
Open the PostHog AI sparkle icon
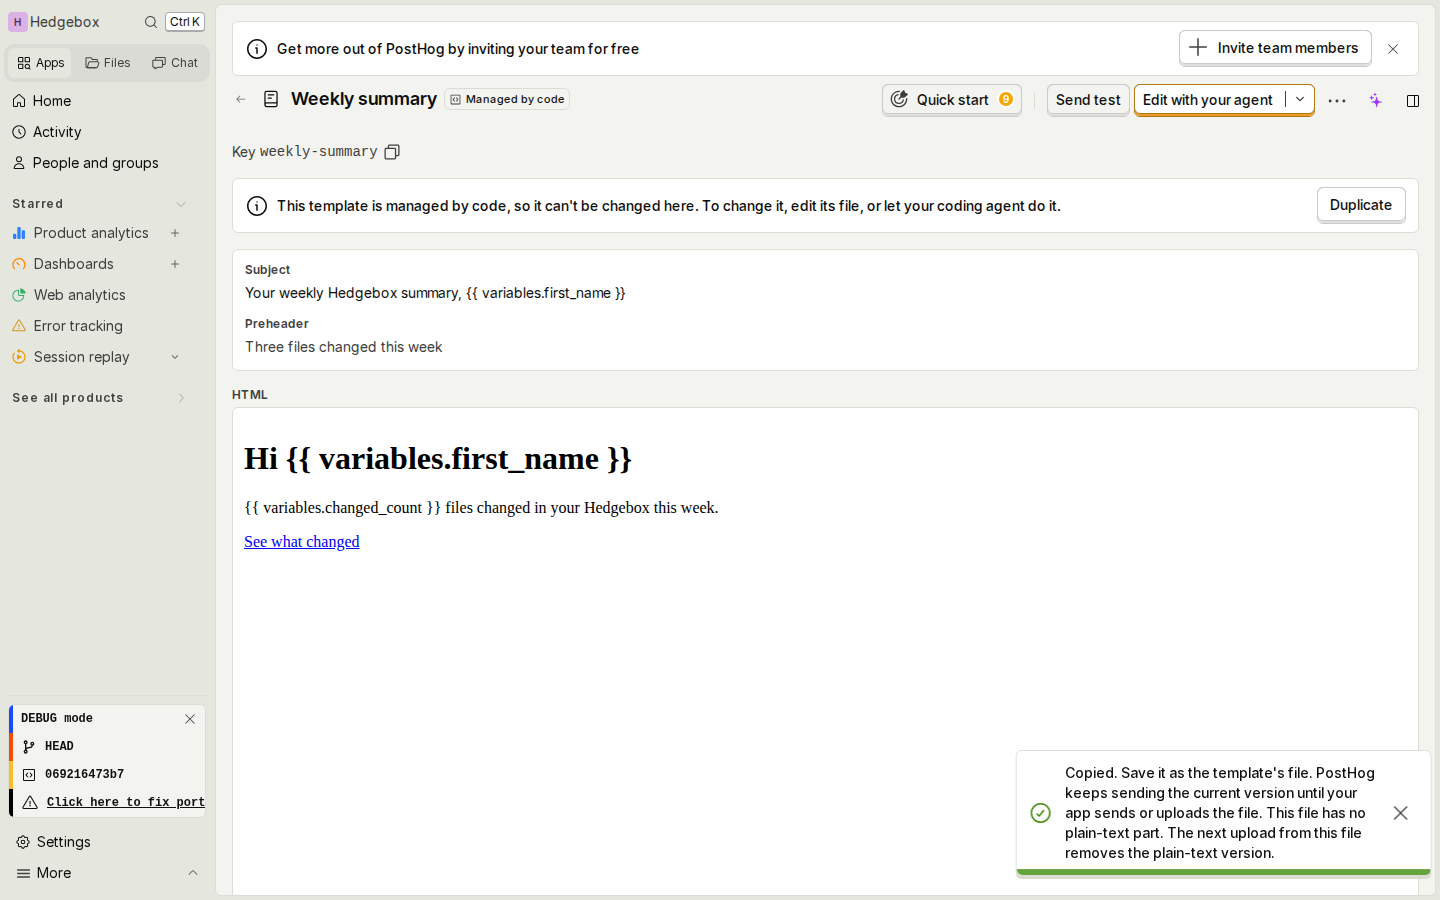point(1376,100)
